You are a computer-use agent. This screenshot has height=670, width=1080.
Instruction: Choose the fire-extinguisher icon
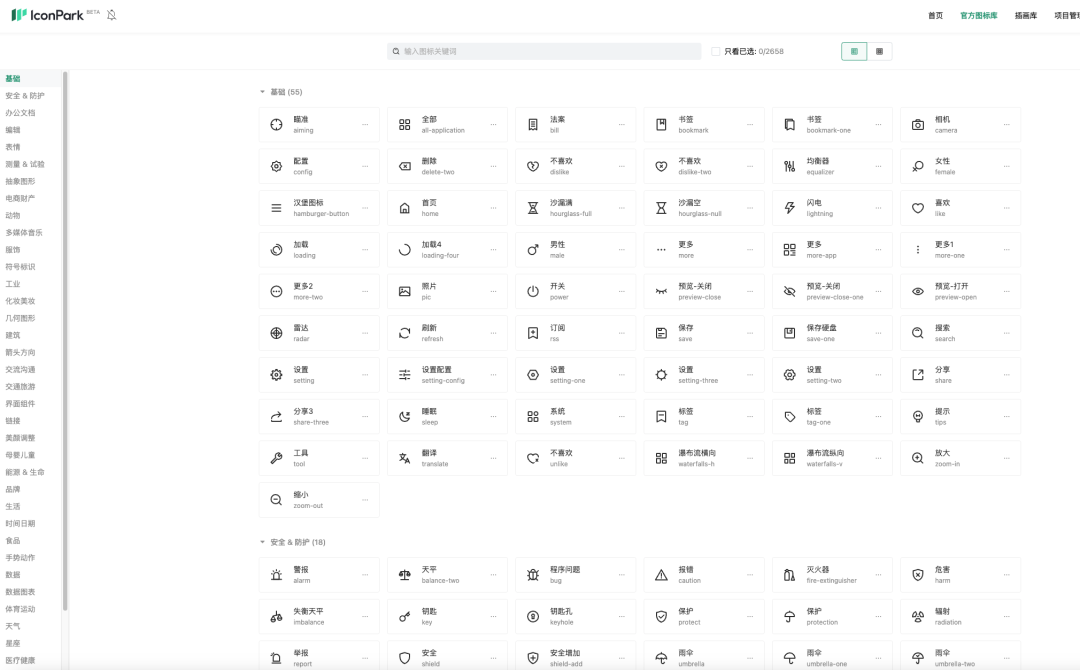click(x=789, y=575)
